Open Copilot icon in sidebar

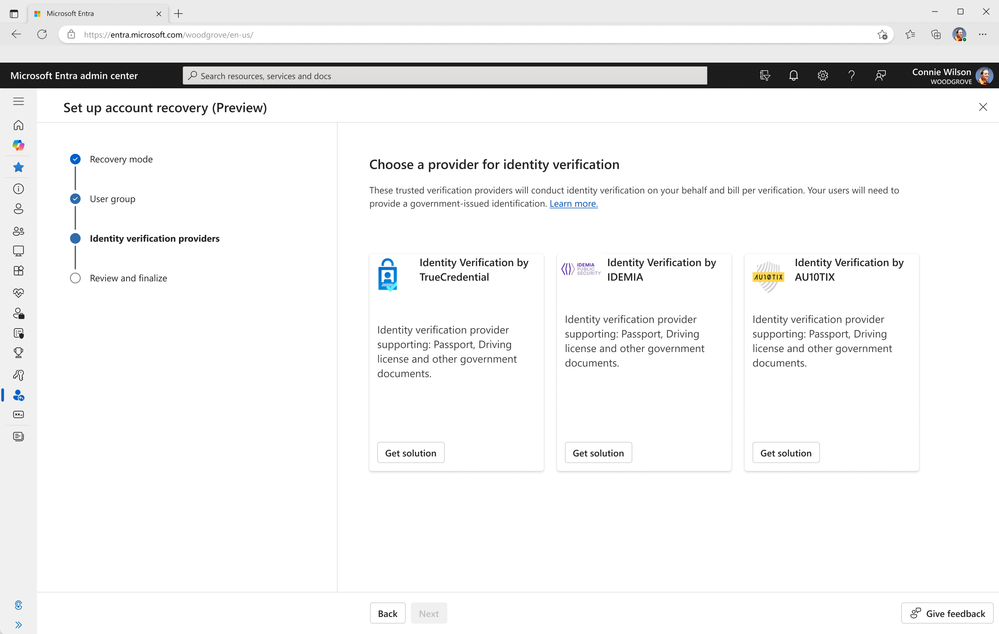point(18,145)
